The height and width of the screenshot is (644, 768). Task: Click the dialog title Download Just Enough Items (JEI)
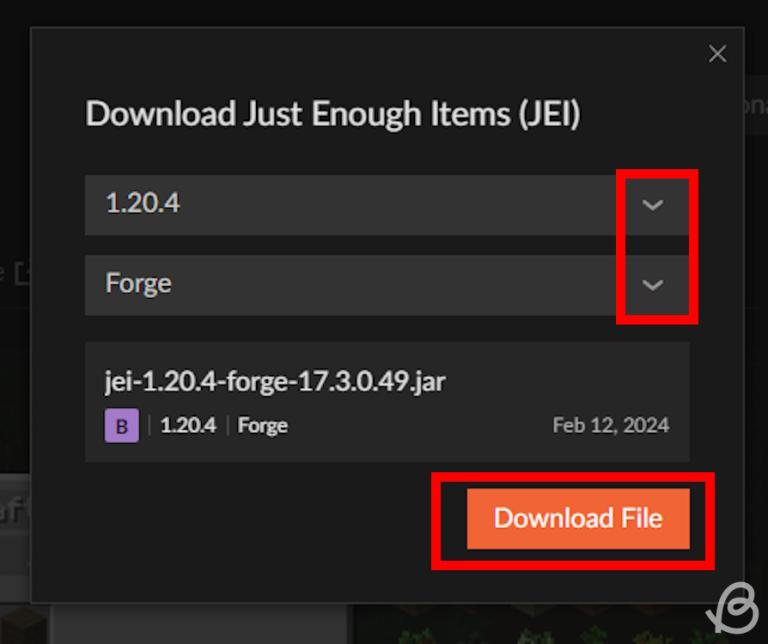pyautogui.click(x=333, y=114)
